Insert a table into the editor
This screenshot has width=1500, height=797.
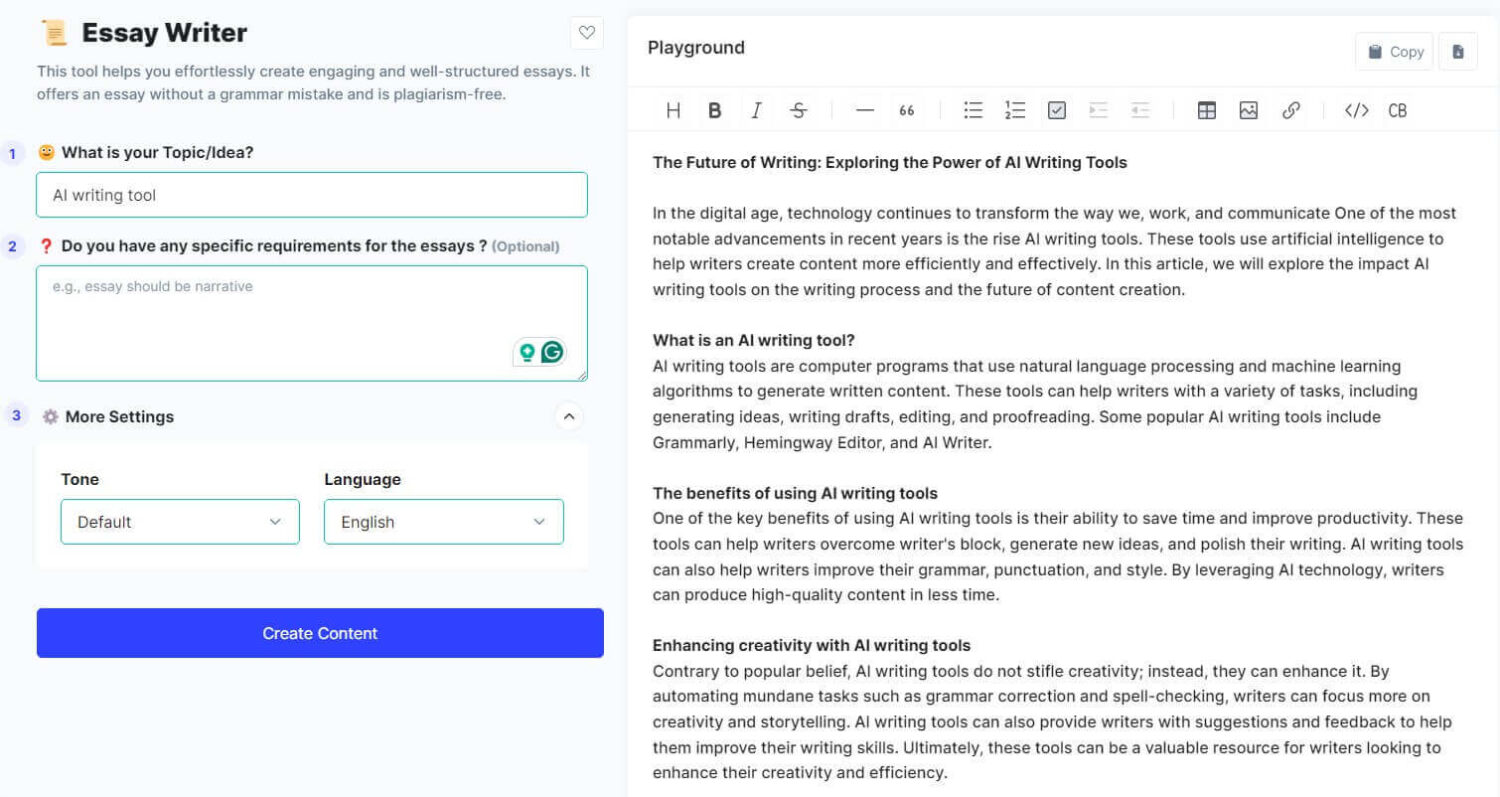[1207, 111]
